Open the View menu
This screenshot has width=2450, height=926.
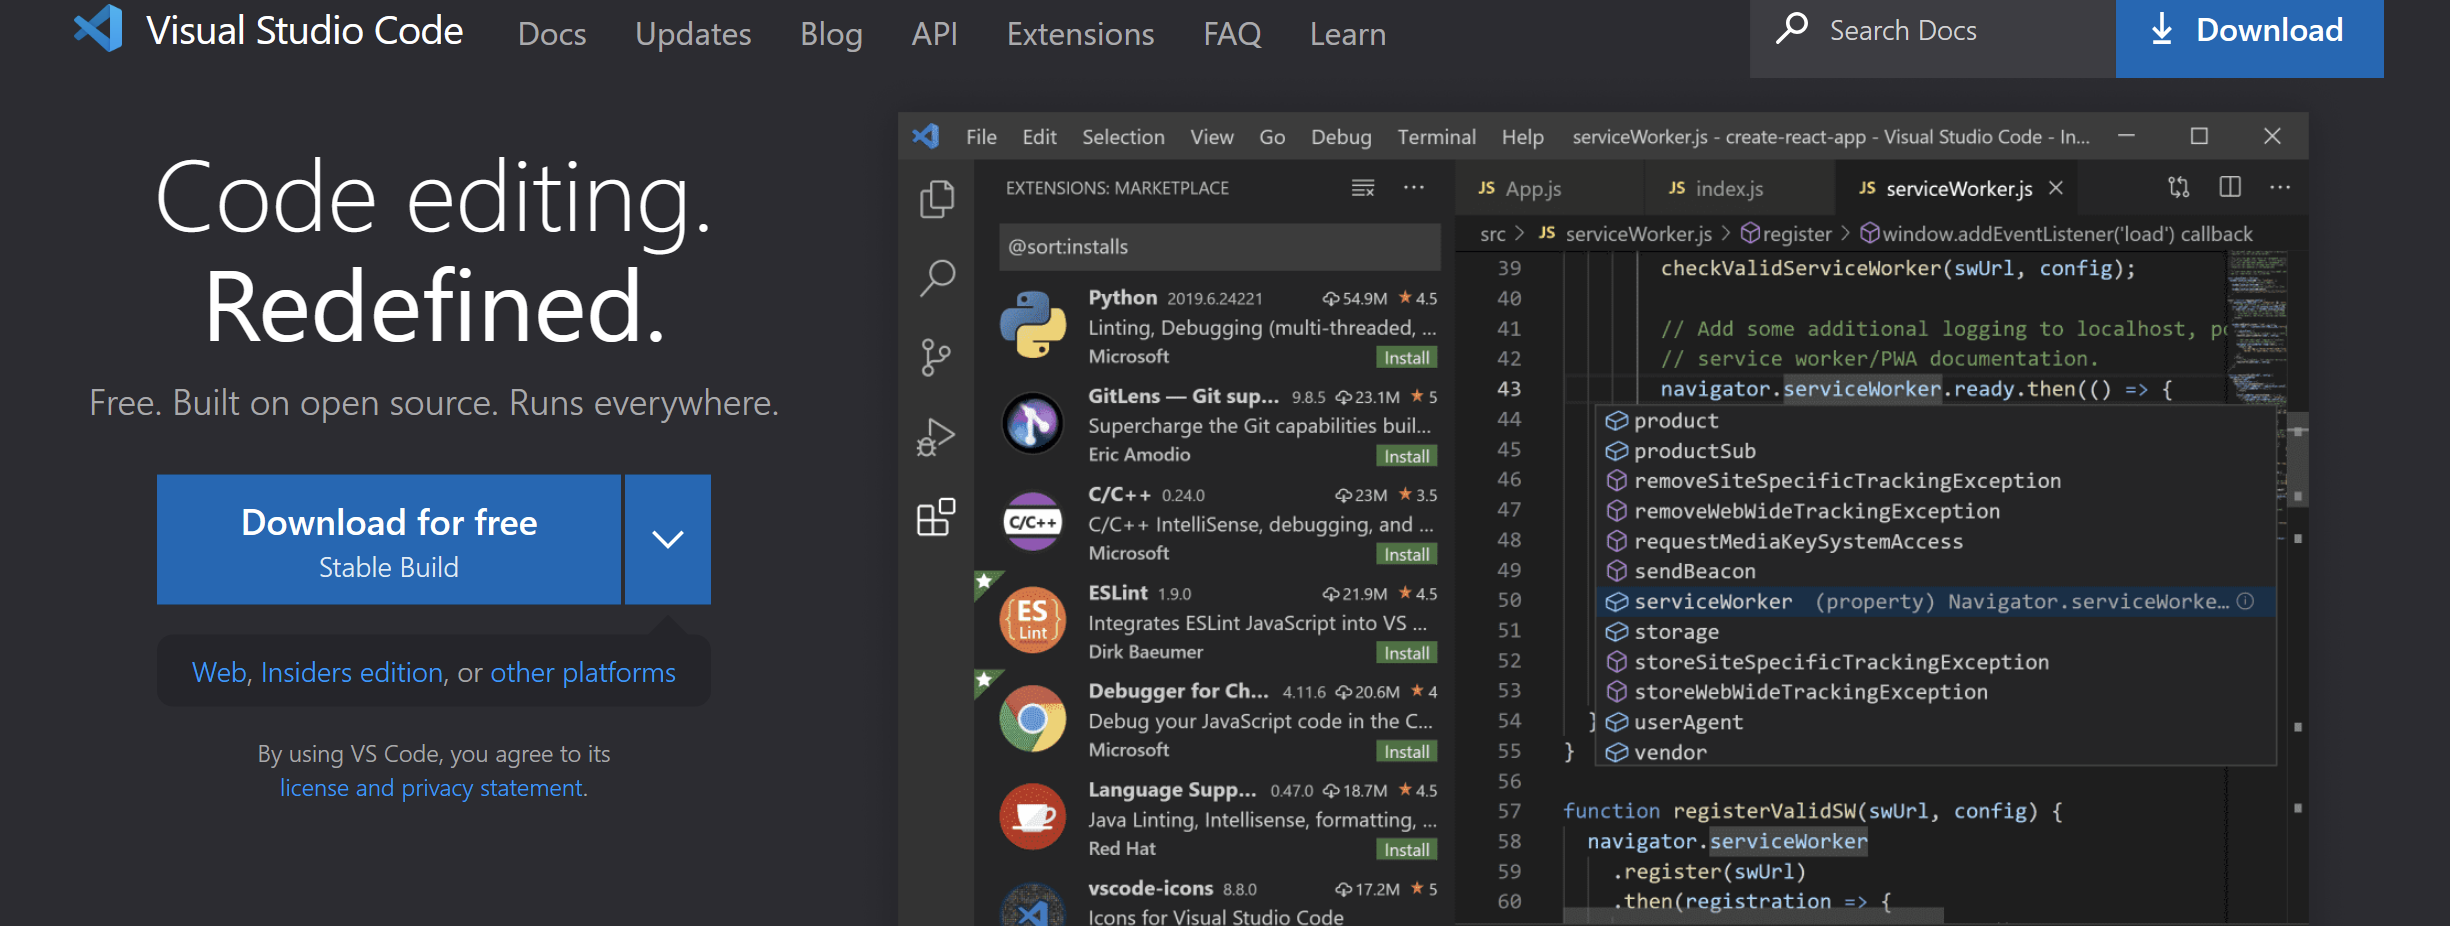1211,137
